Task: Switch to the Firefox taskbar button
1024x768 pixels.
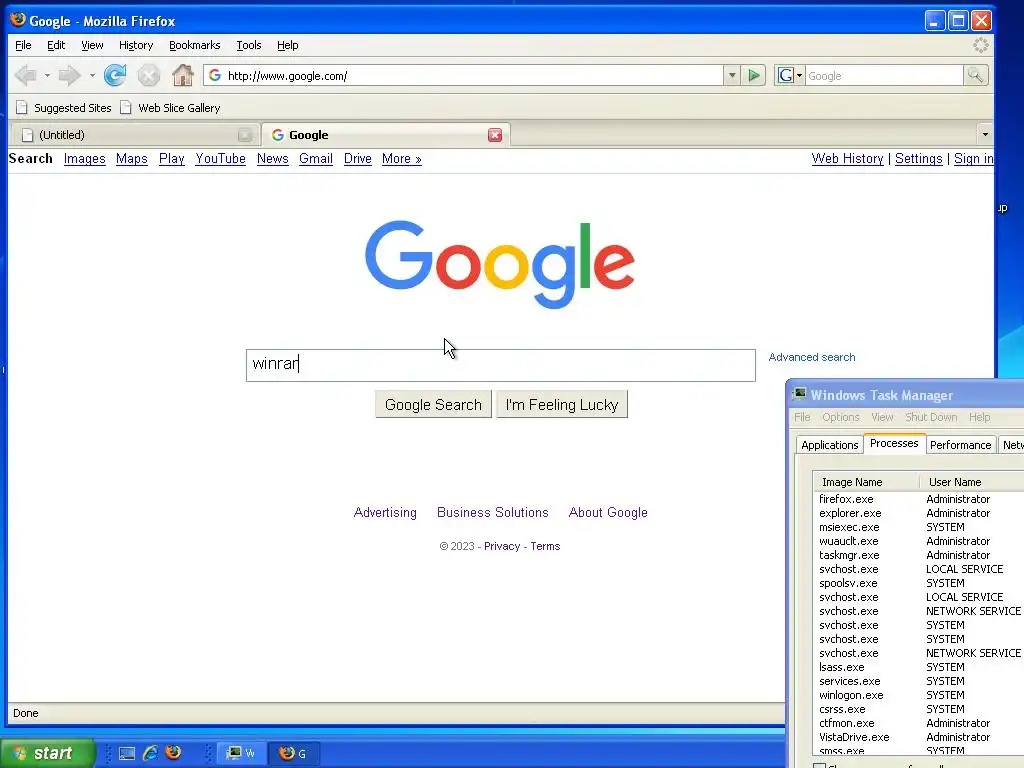Action: point(295,754)
